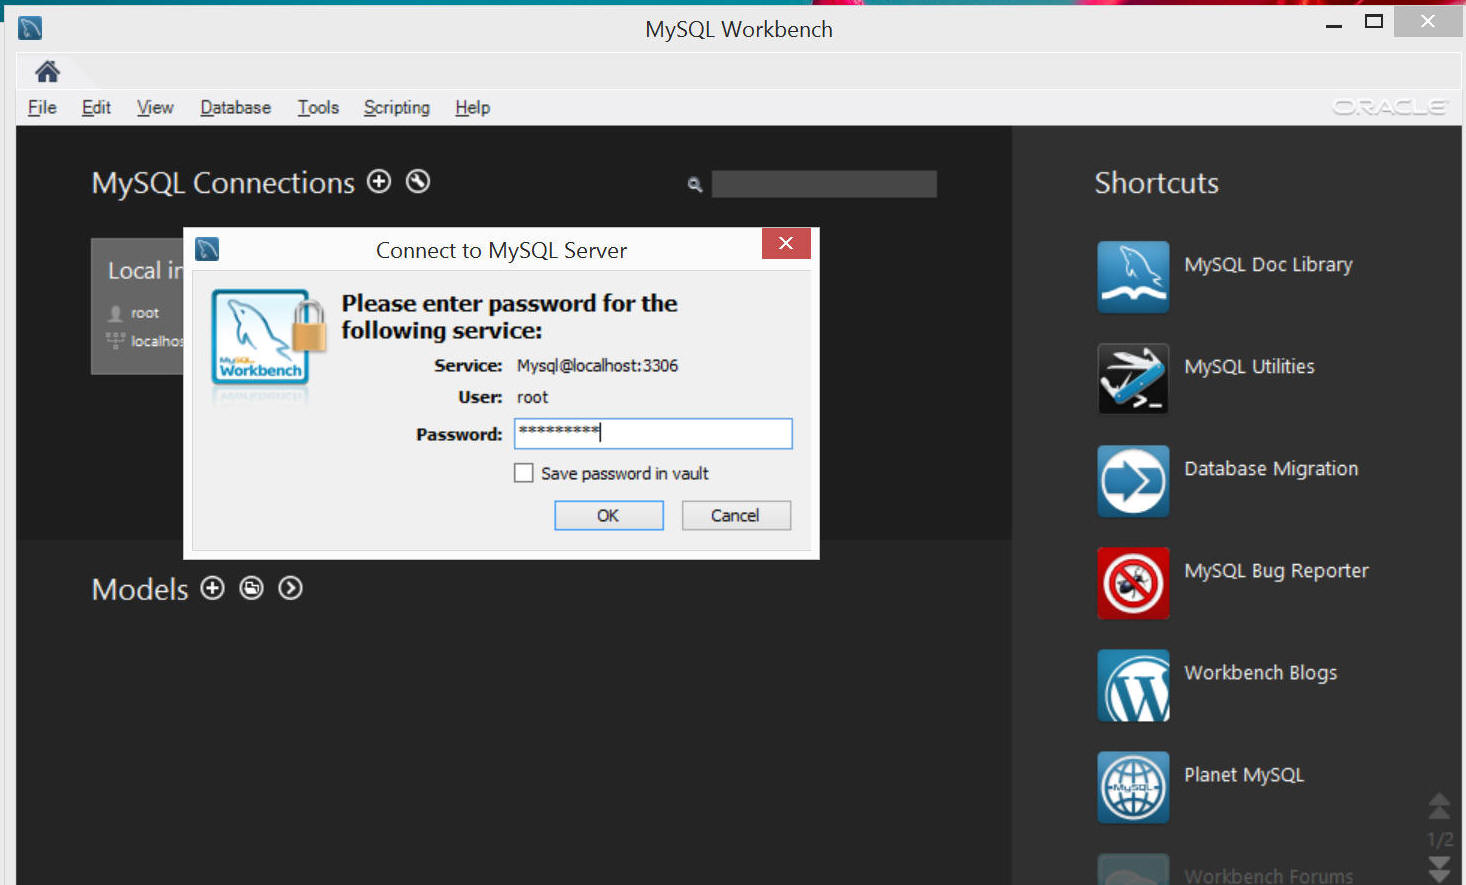Image resolution: width=1466 pixels, height=885 pixels.
Task: Click the MySQL Connections heading
Action: pyautogui.click(x=223, y=183)
